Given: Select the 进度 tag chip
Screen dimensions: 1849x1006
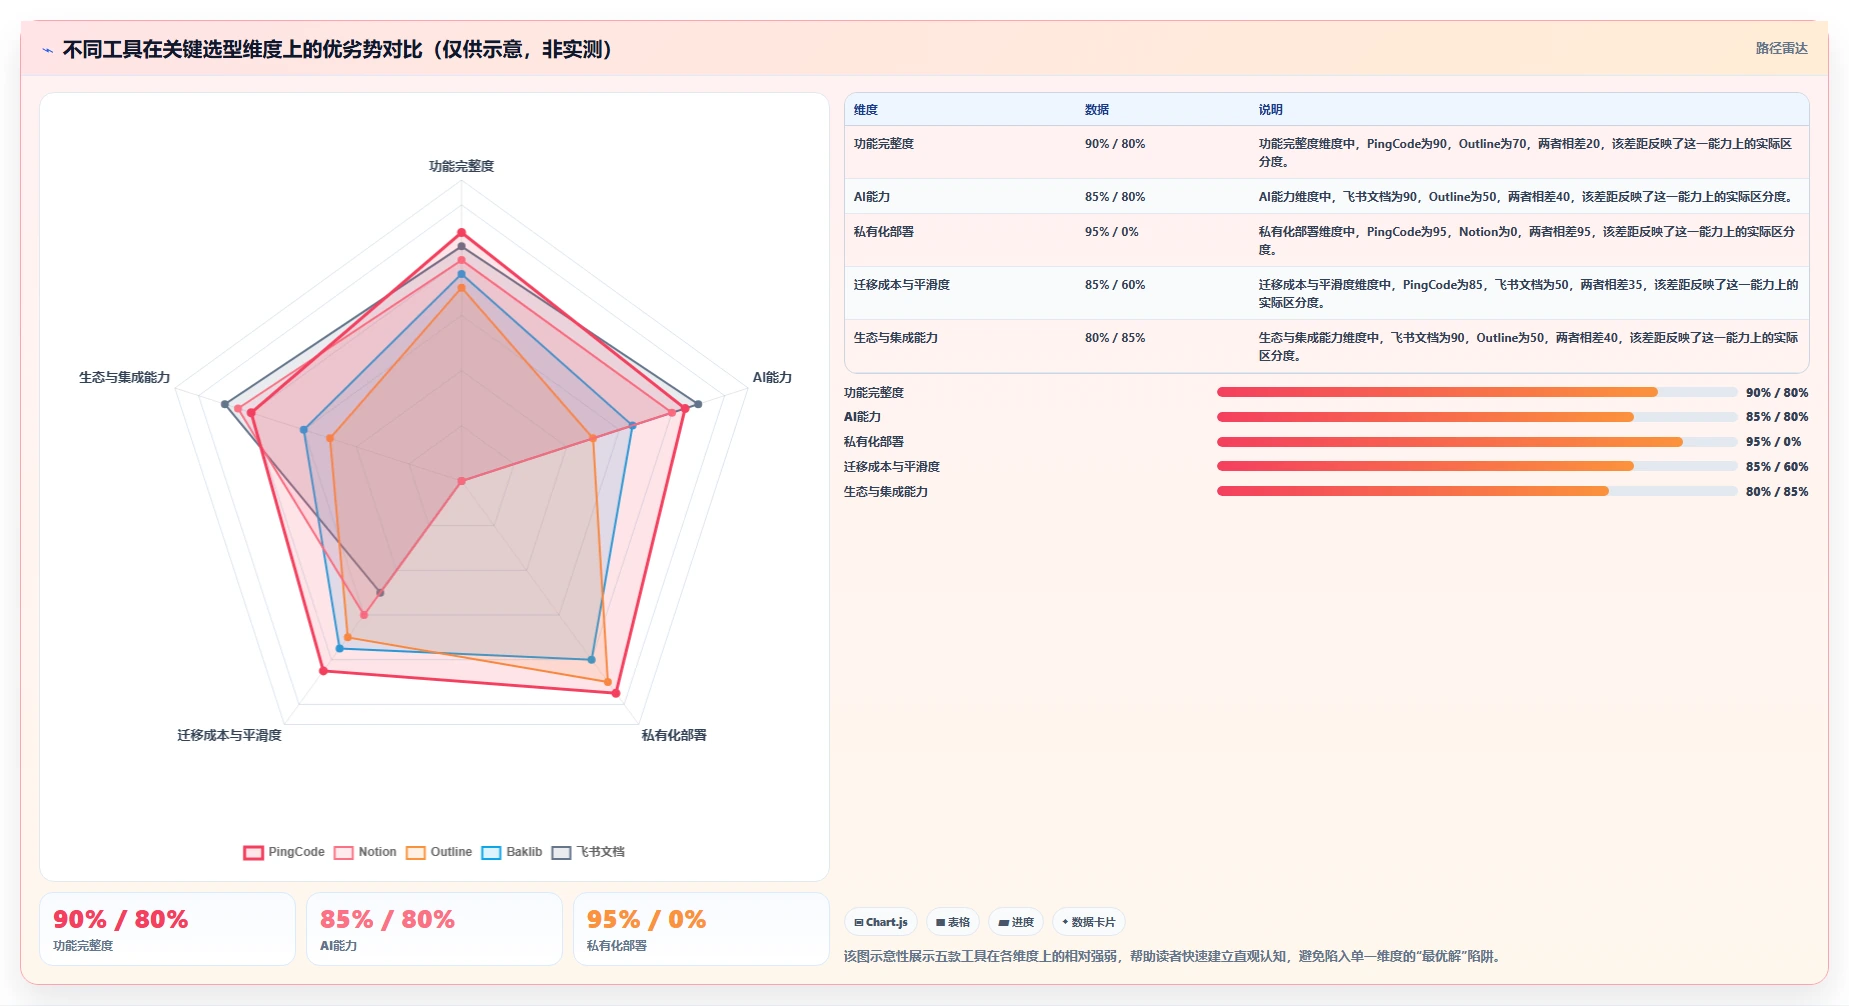Looking at the screenshot, I should (x=1016, y=922).
